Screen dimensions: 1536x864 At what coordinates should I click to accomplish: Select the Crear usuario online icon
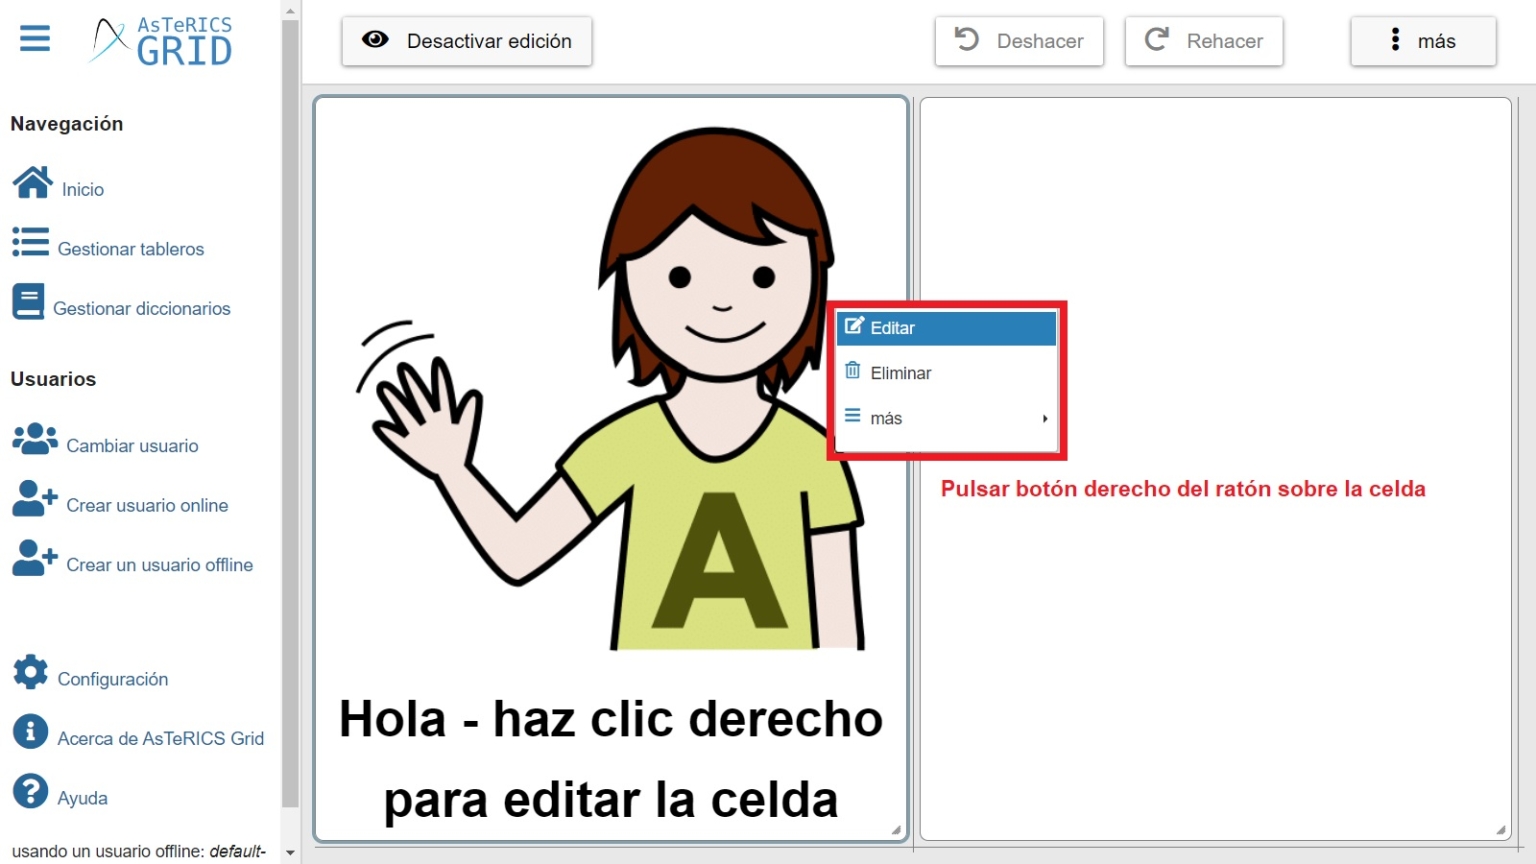point(31,499)
